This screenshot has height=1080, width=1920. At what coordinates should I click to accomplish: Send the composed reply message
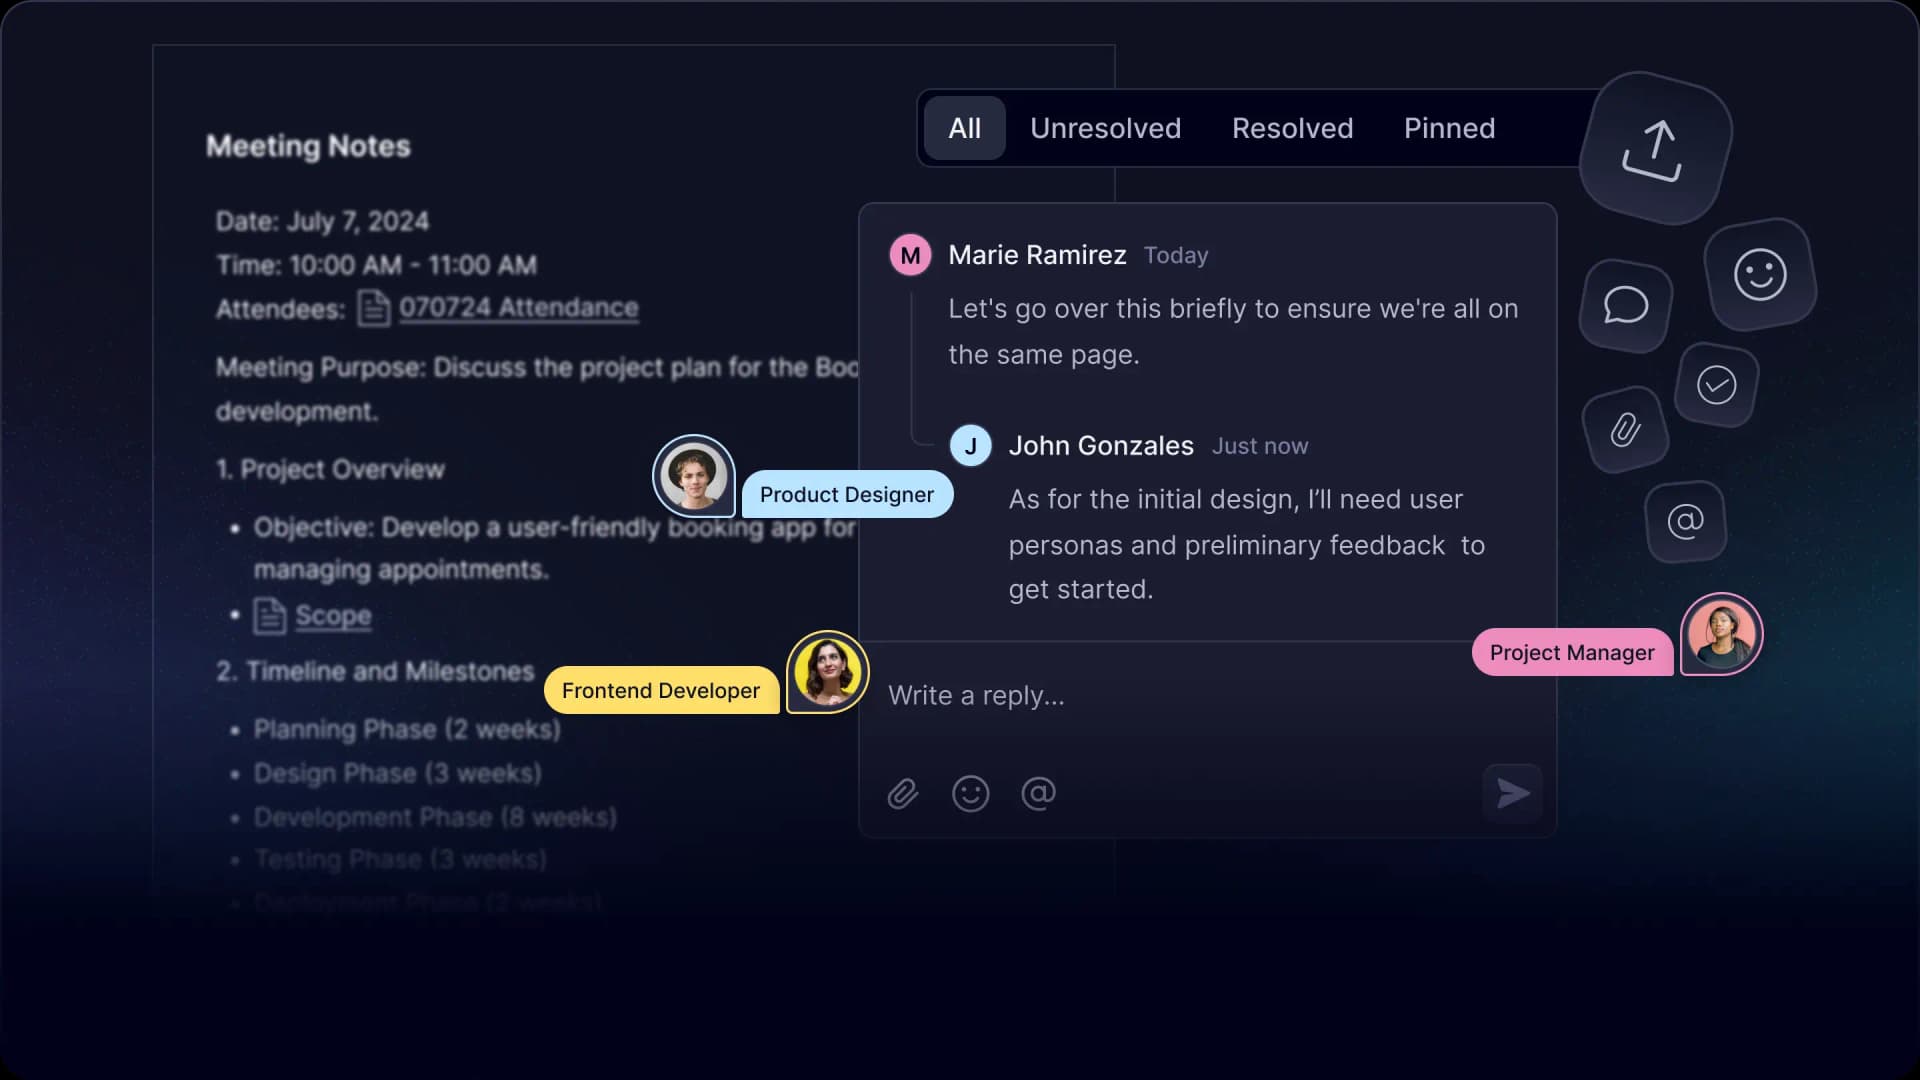pyautogui.click(x=1511, y=793)
